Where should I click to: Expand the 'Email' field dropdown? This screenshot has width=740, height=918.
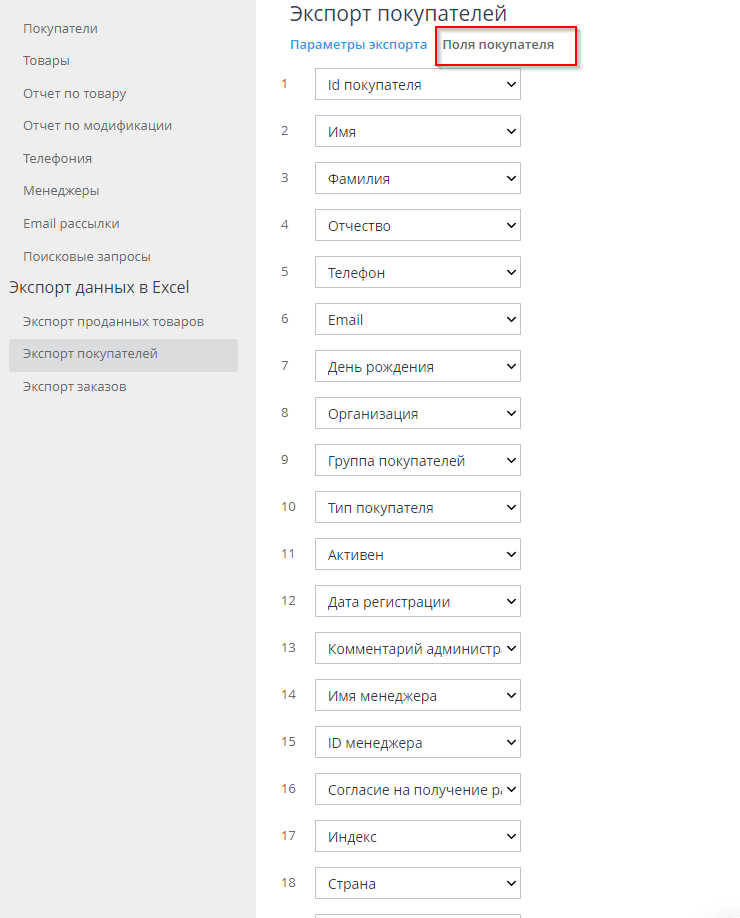(x=417, y=320)
